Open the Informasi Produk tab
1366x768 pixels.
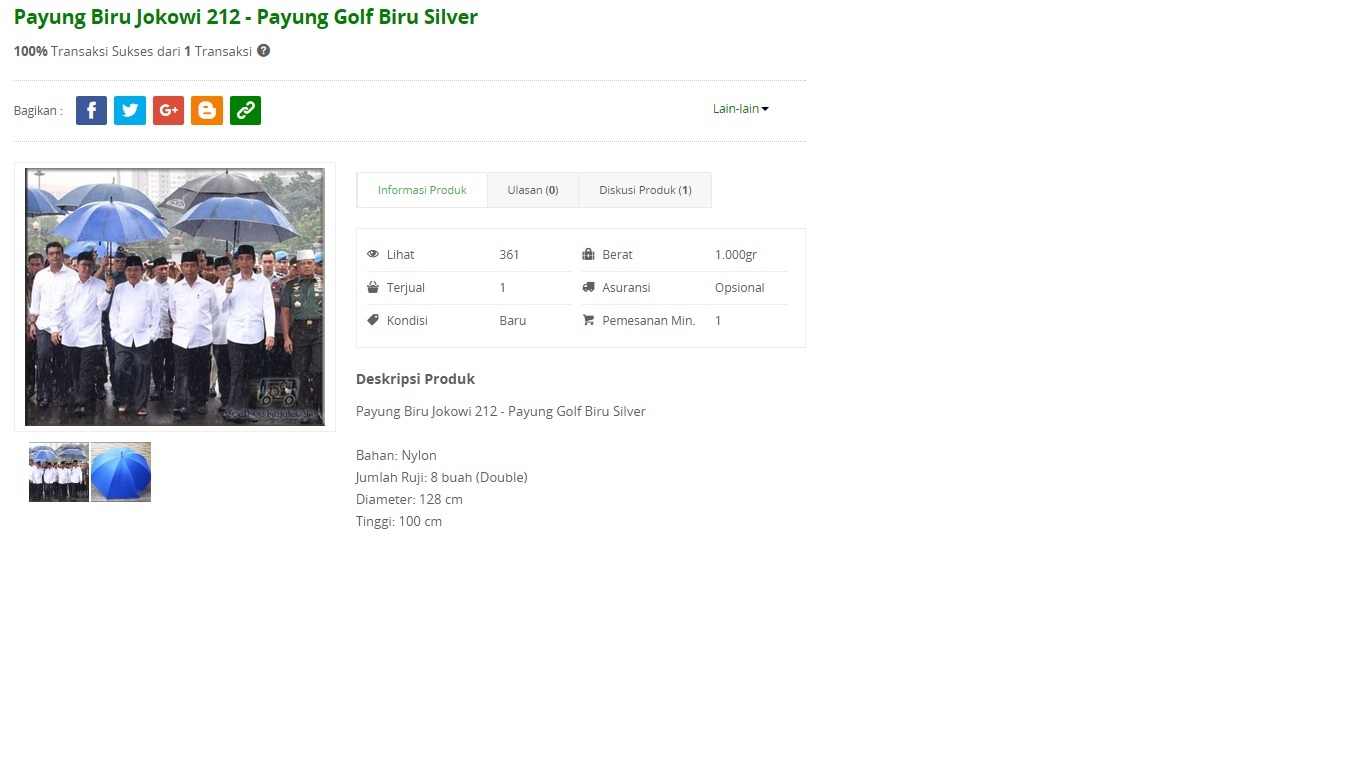(x=422, y=190)
